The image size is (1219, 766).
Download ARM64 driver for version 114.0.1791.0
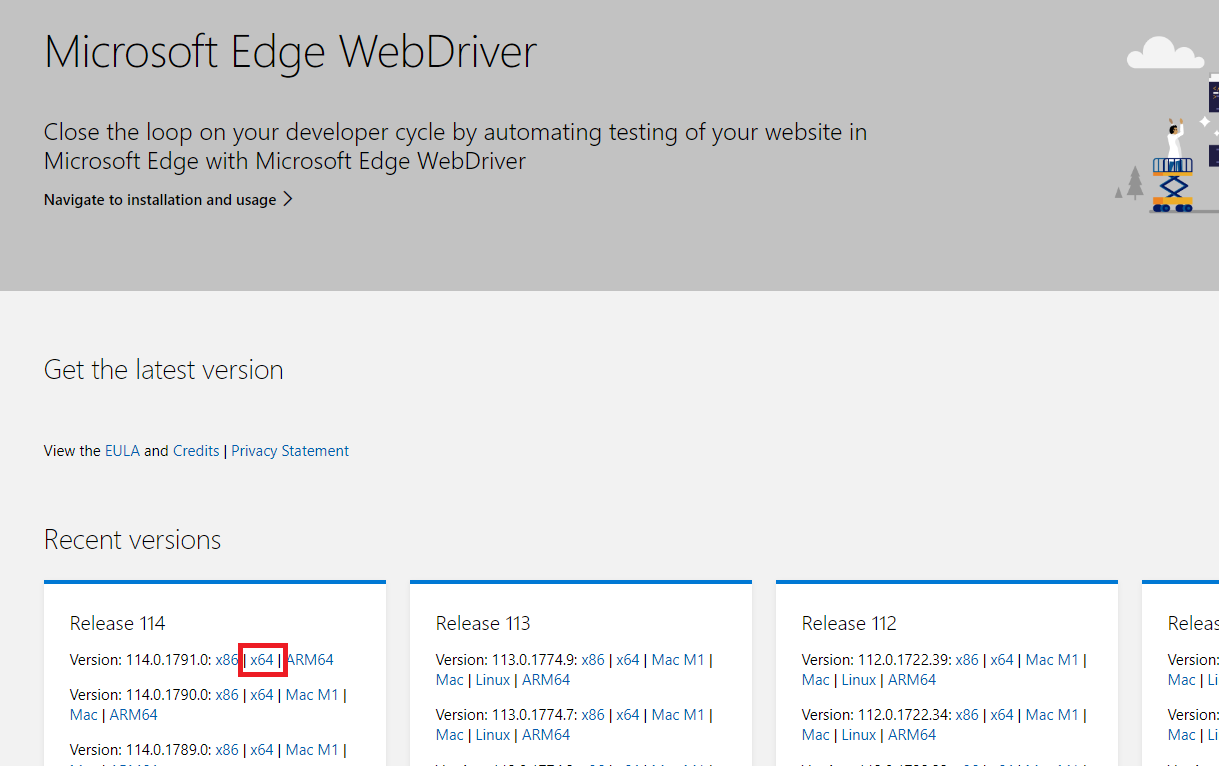310,660
